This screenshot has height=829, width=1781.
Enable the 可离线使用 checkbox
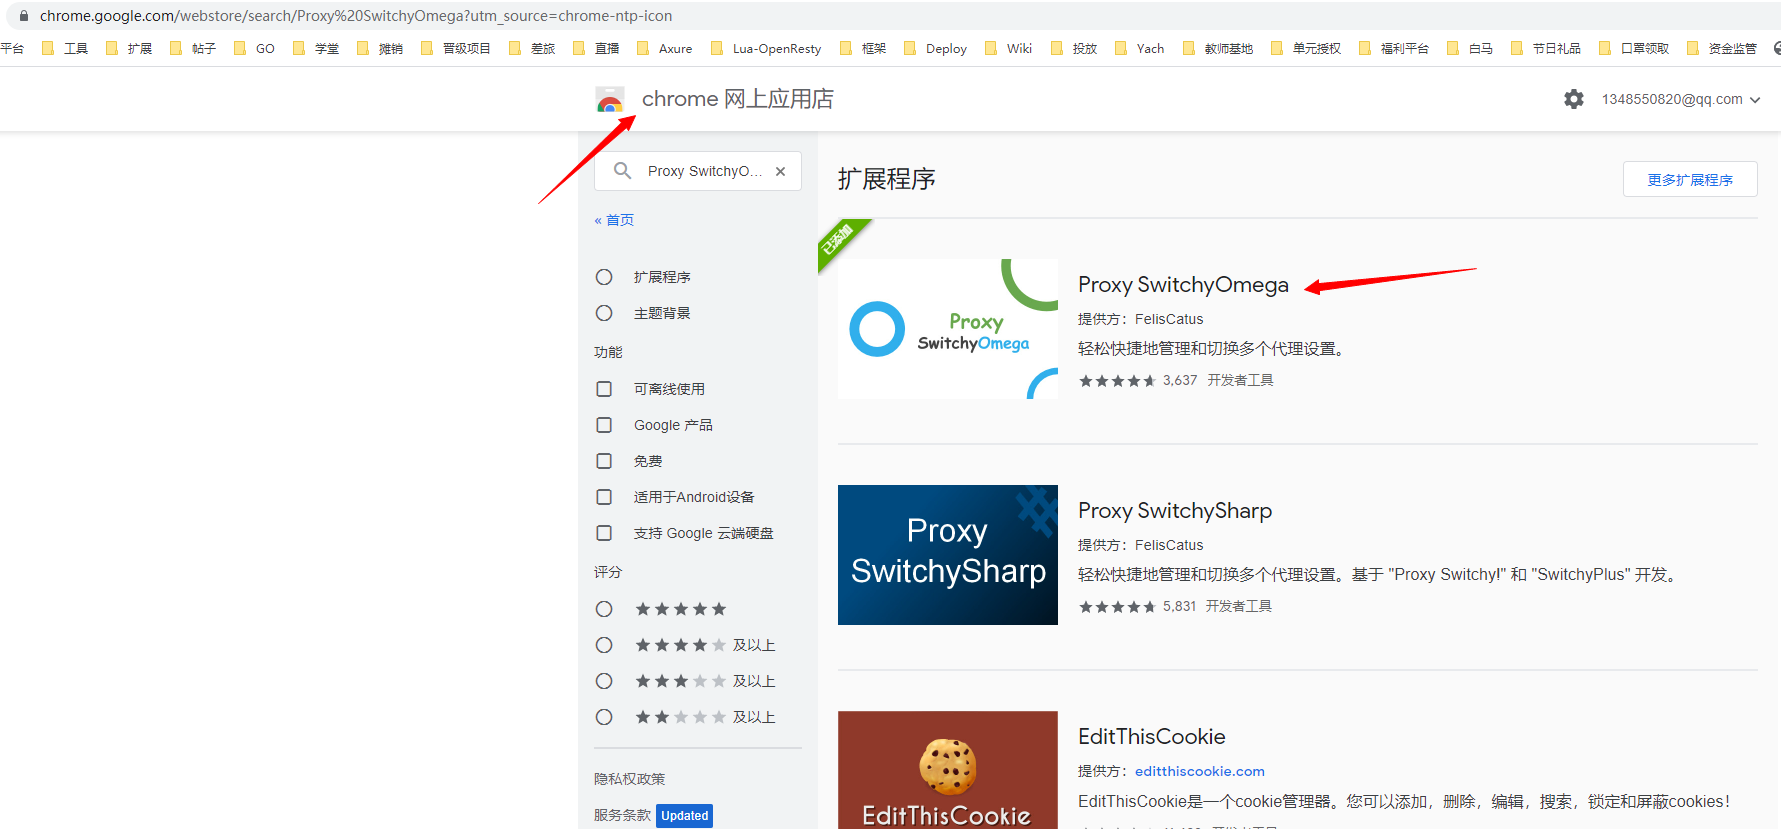604,389
